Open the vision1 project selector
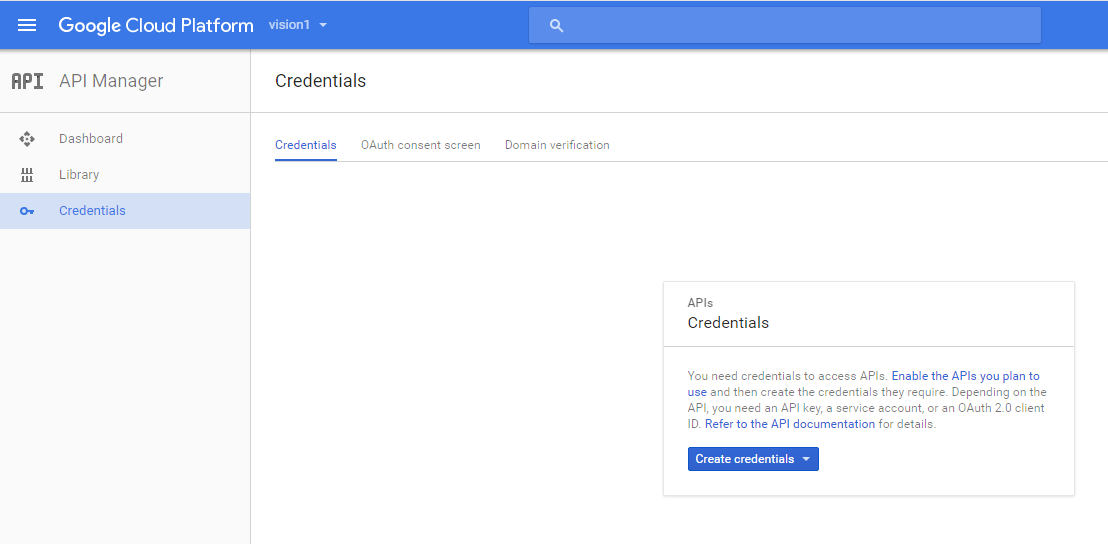This screenshot has width=1108, height=544. tap(297, 25)
